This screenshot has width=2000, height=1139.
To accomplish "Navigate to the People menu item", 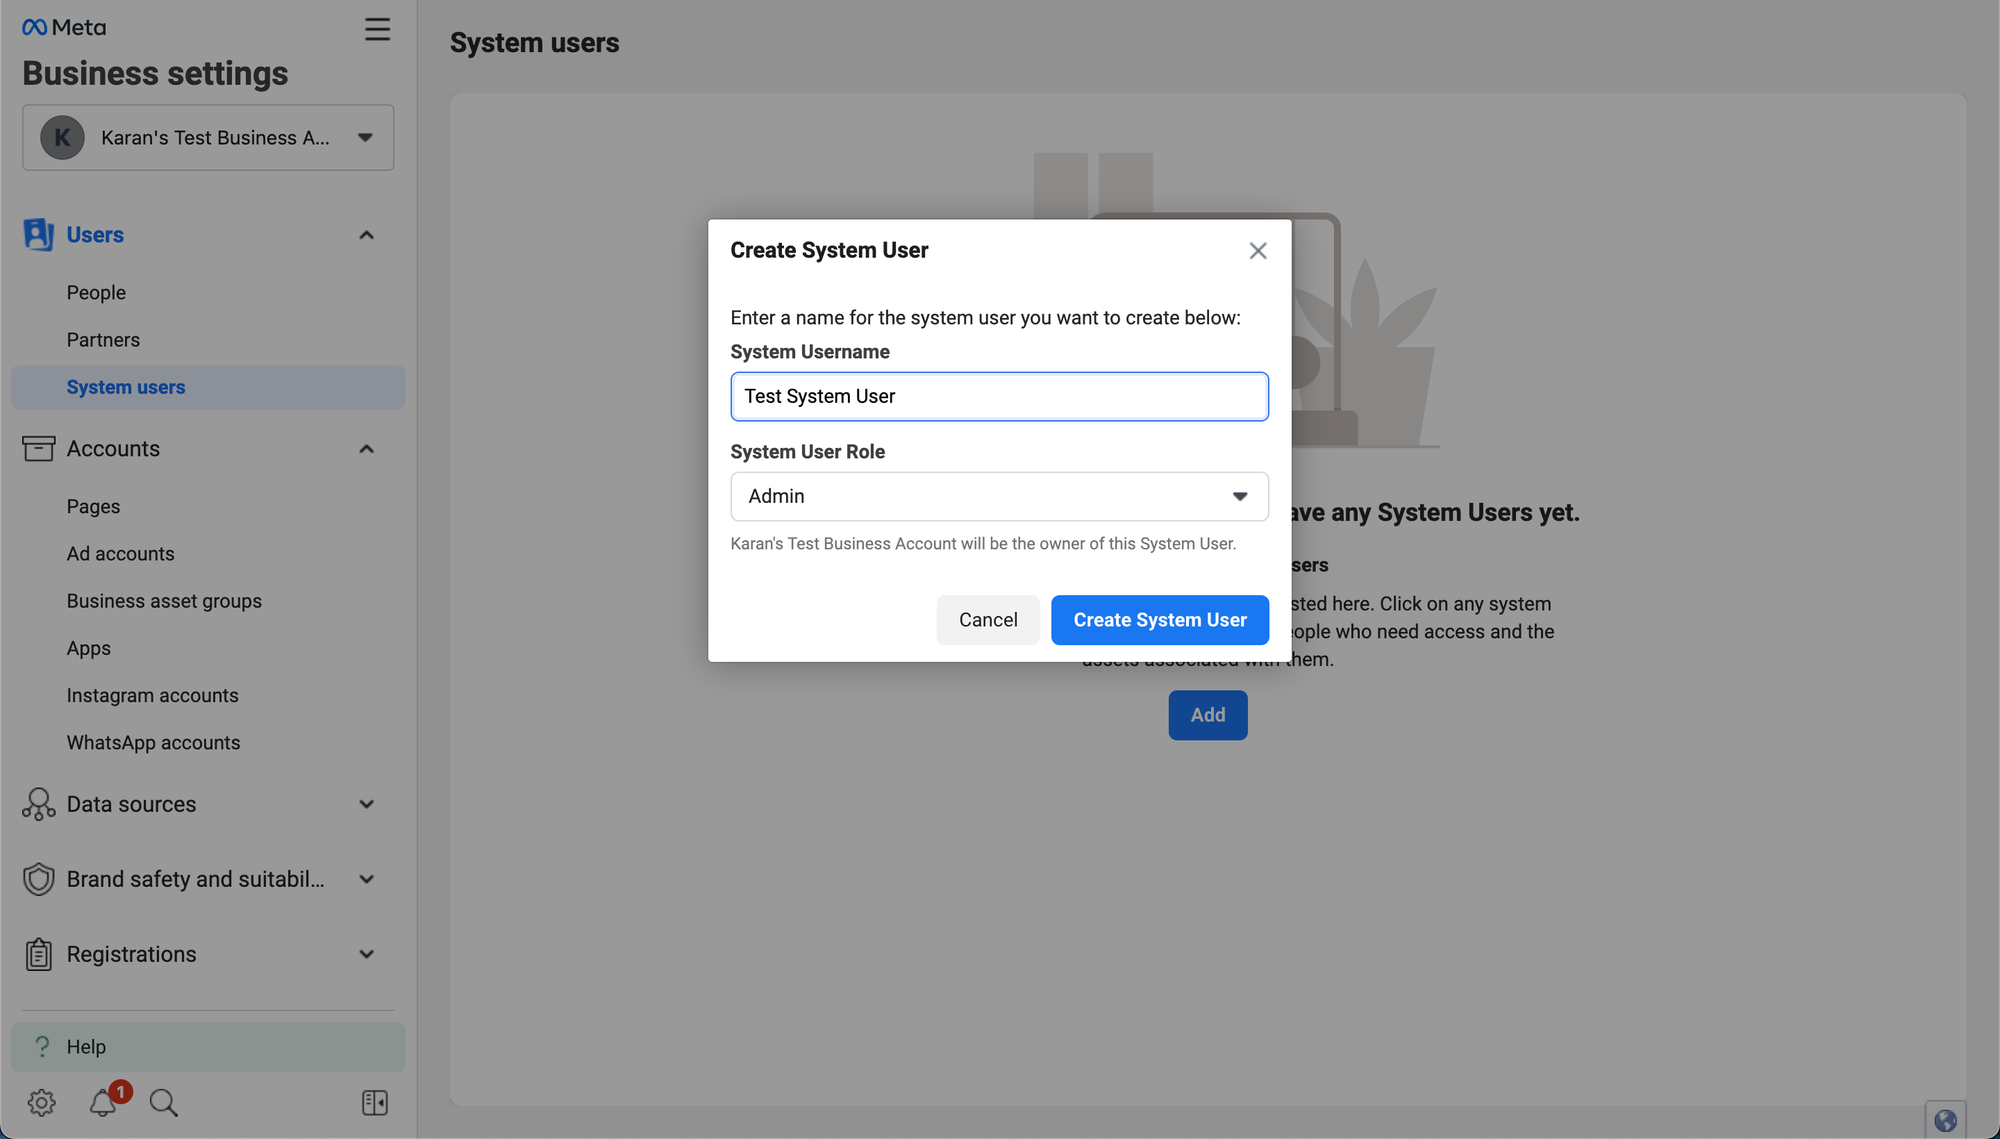I will 96,291.
